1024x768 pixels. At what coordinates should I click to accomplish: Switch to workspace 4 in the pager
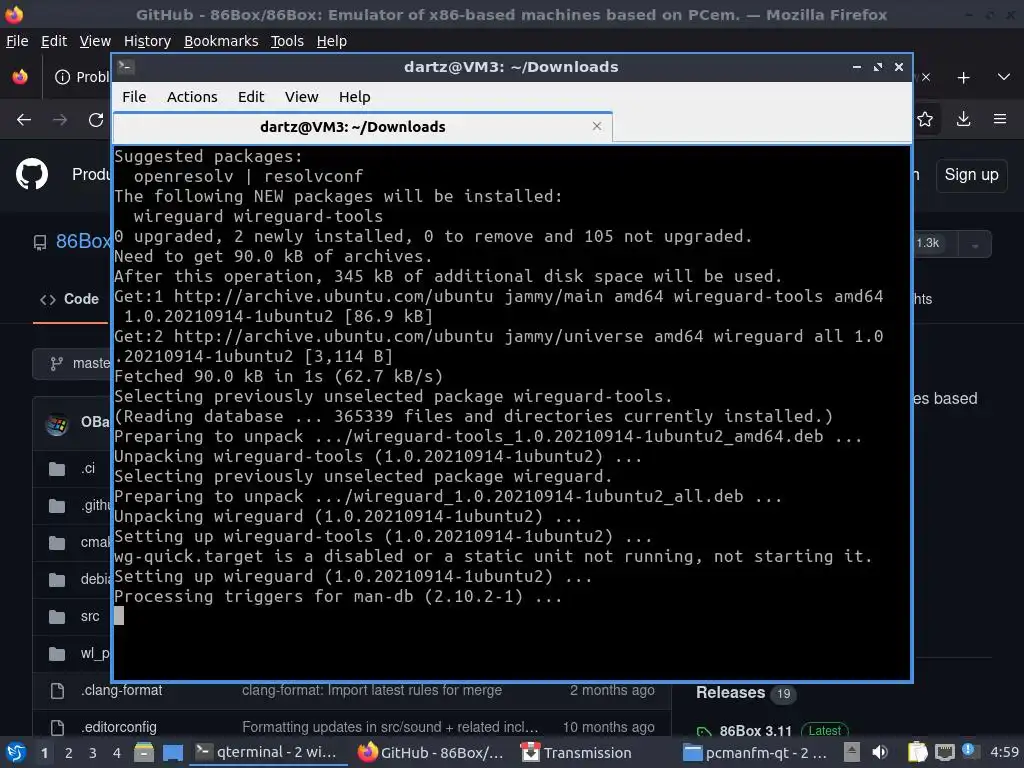(116, 753)
